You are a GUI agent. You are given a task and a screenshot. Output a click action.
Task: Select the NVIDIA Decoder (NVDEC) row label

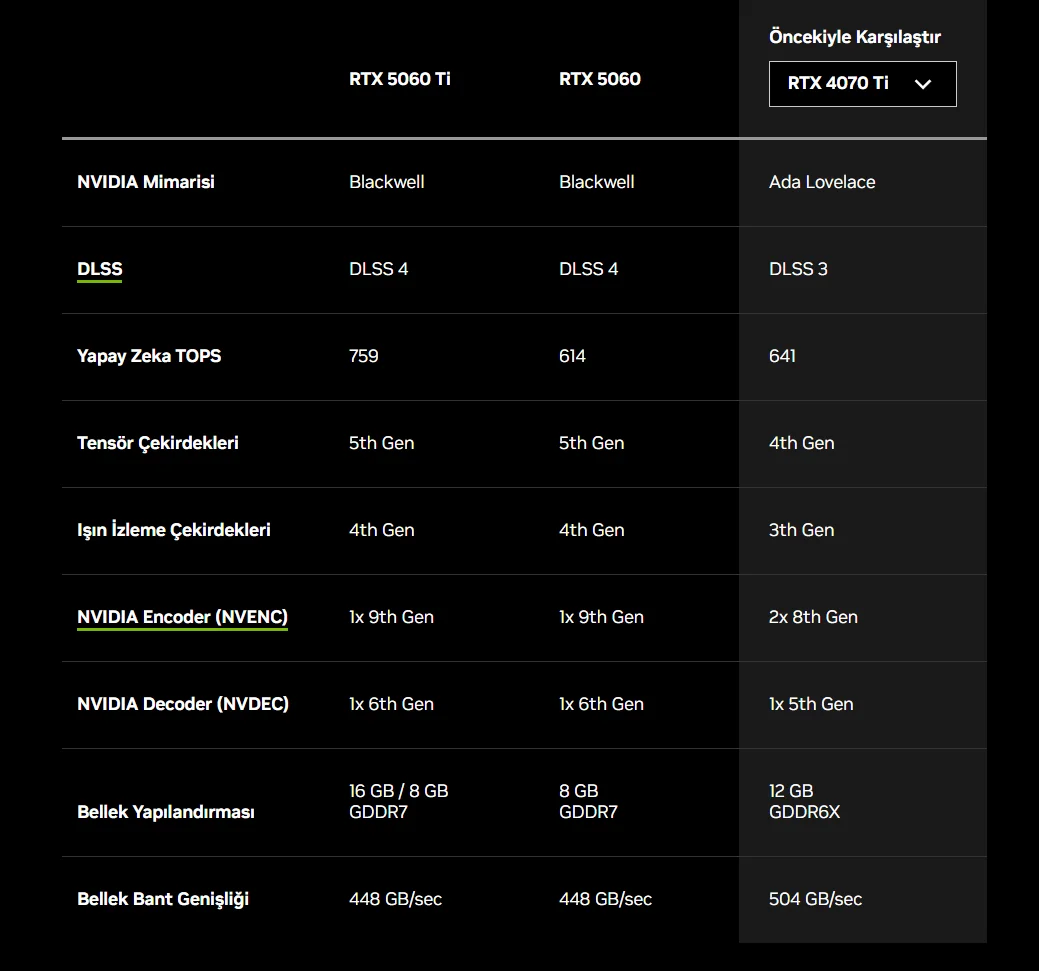click(x=182, y=704)
